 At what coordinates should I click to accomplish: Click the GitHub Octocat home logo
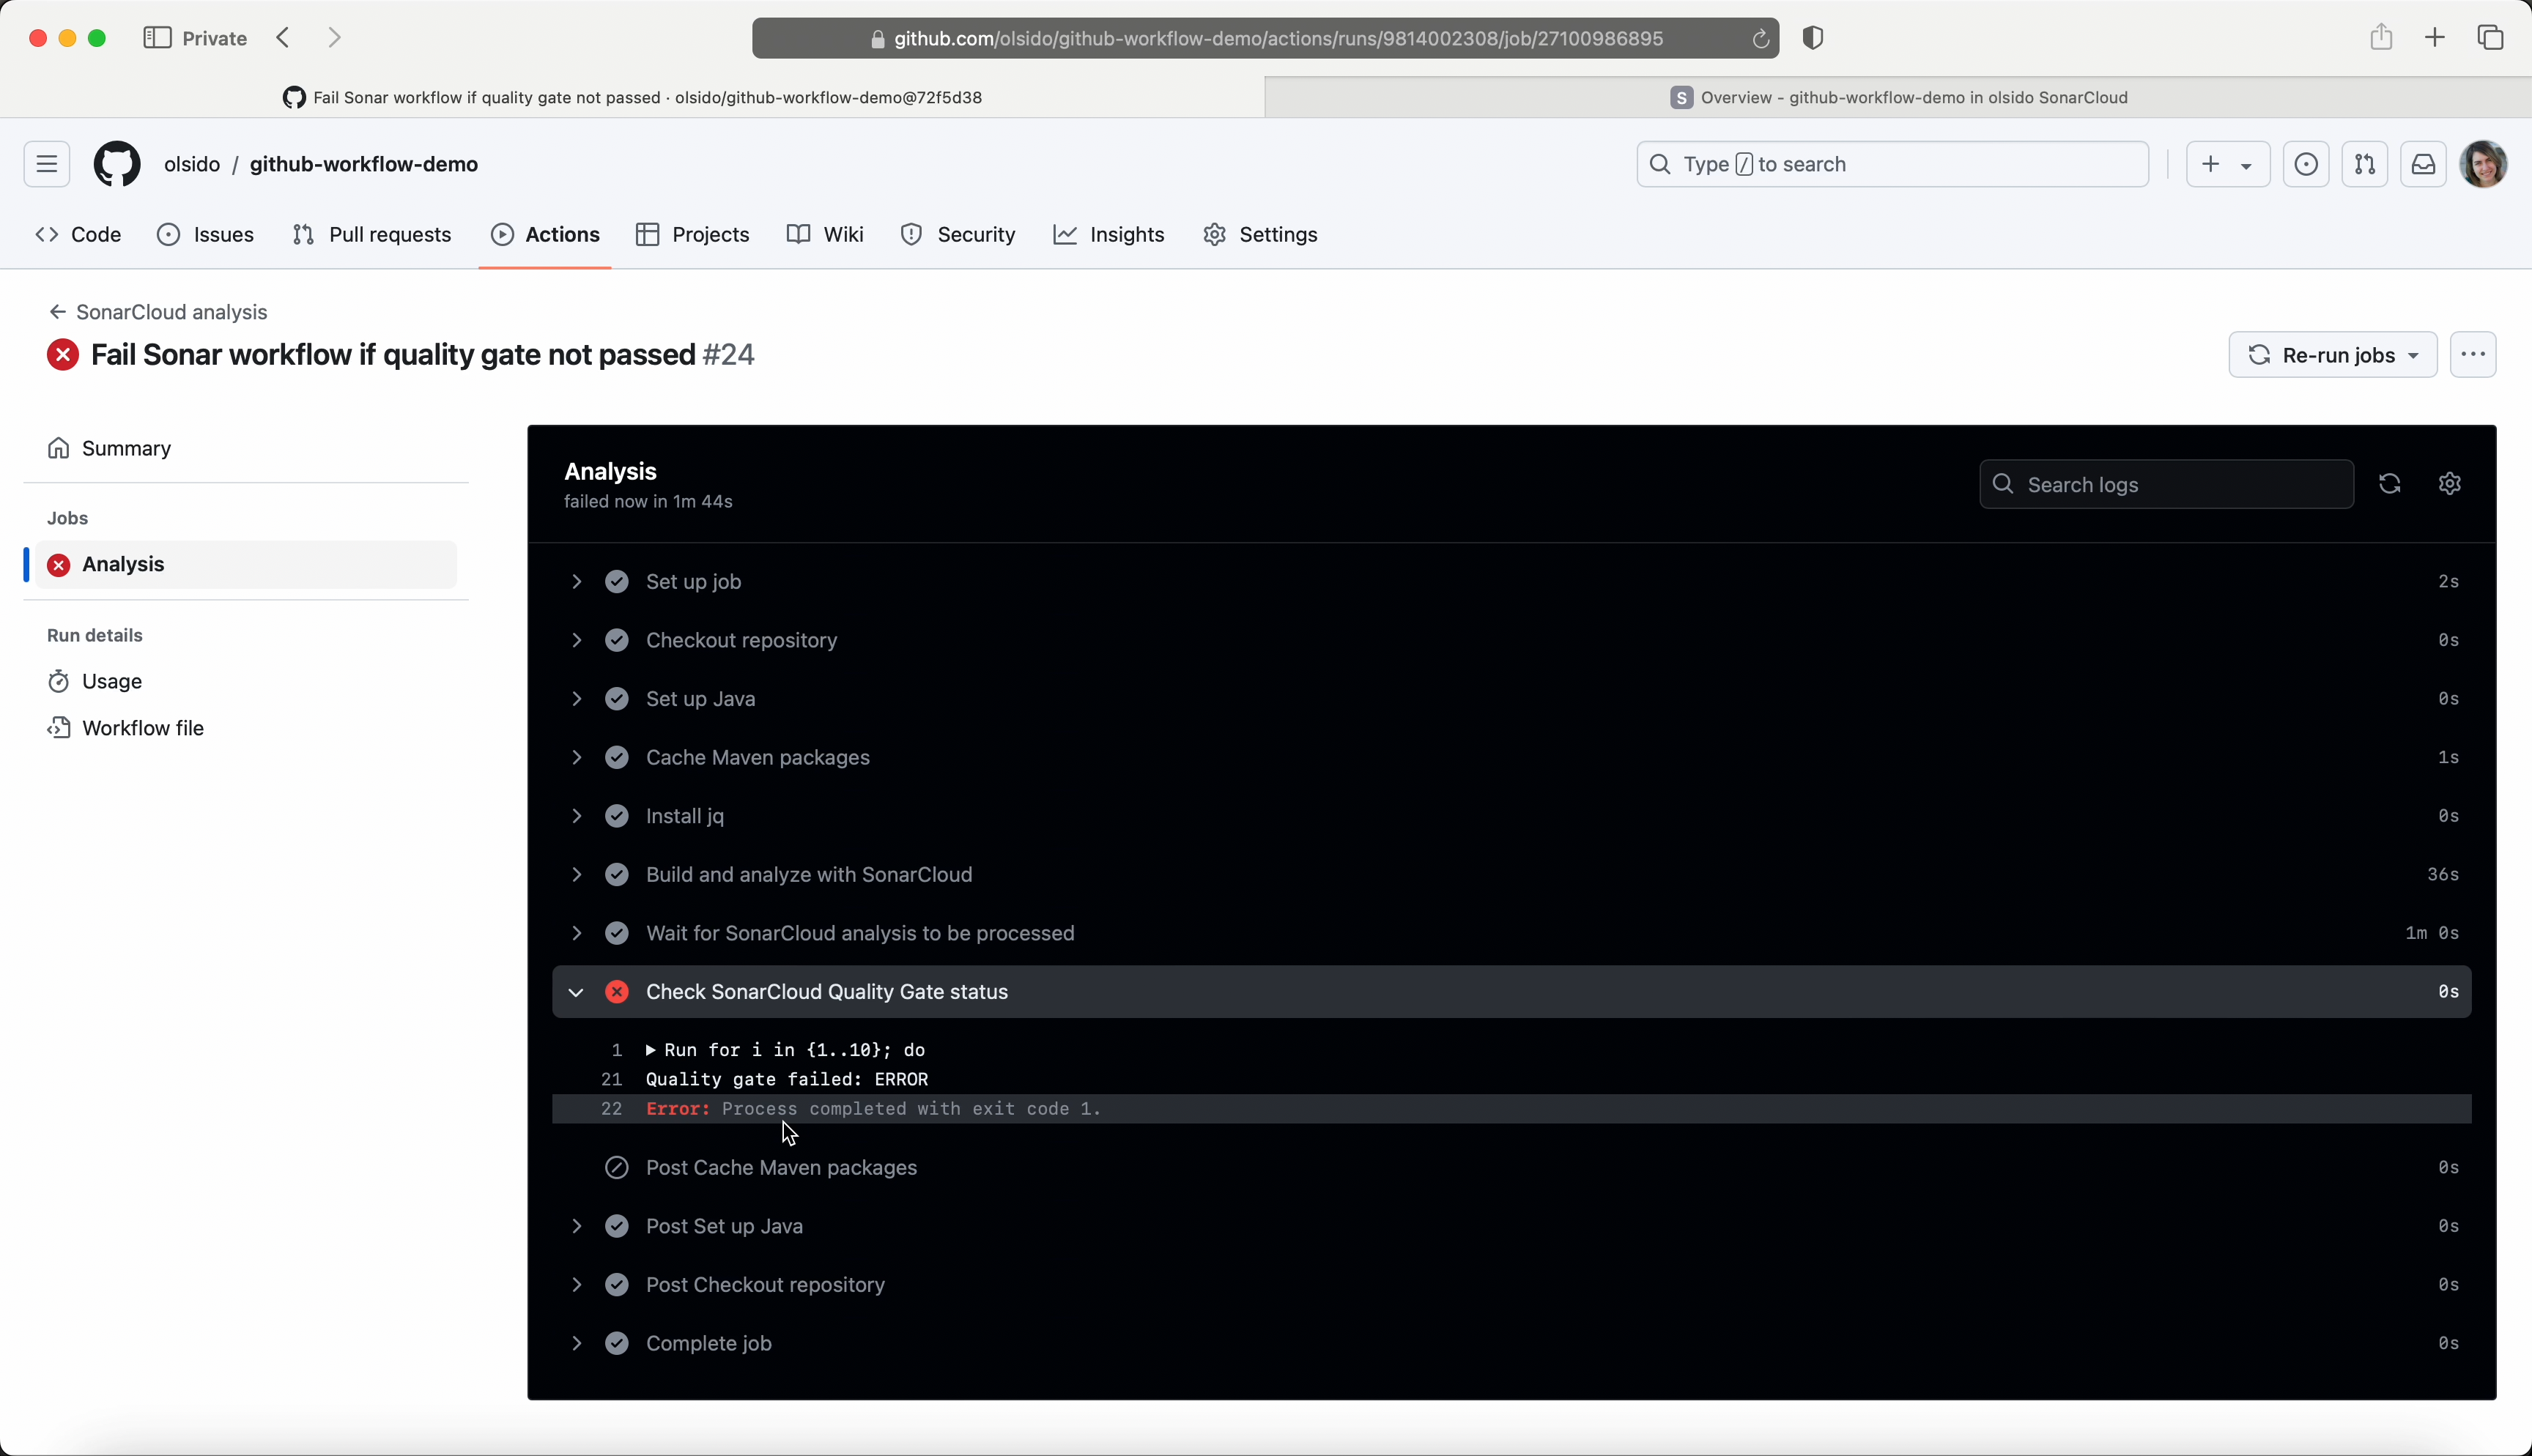tap(117, 164)
